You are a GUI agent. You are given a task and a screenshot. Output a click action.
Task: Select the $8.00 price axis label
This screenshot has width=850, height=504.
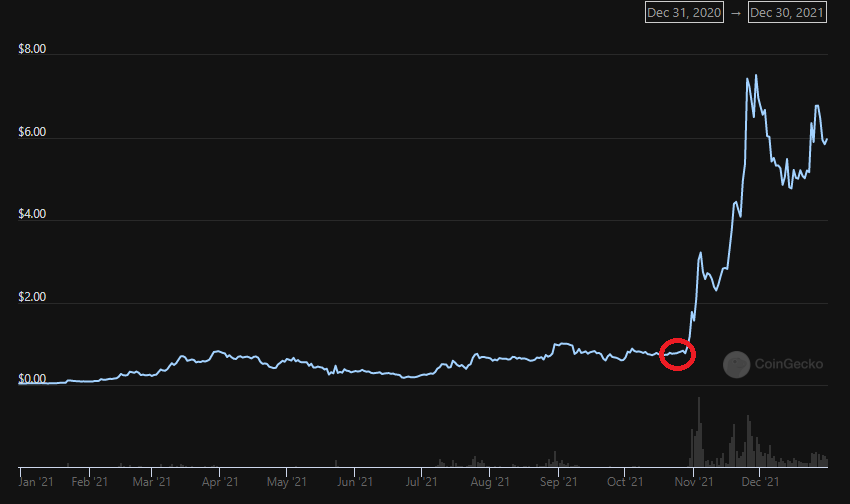pyautogui.click(x=33, y=49)
